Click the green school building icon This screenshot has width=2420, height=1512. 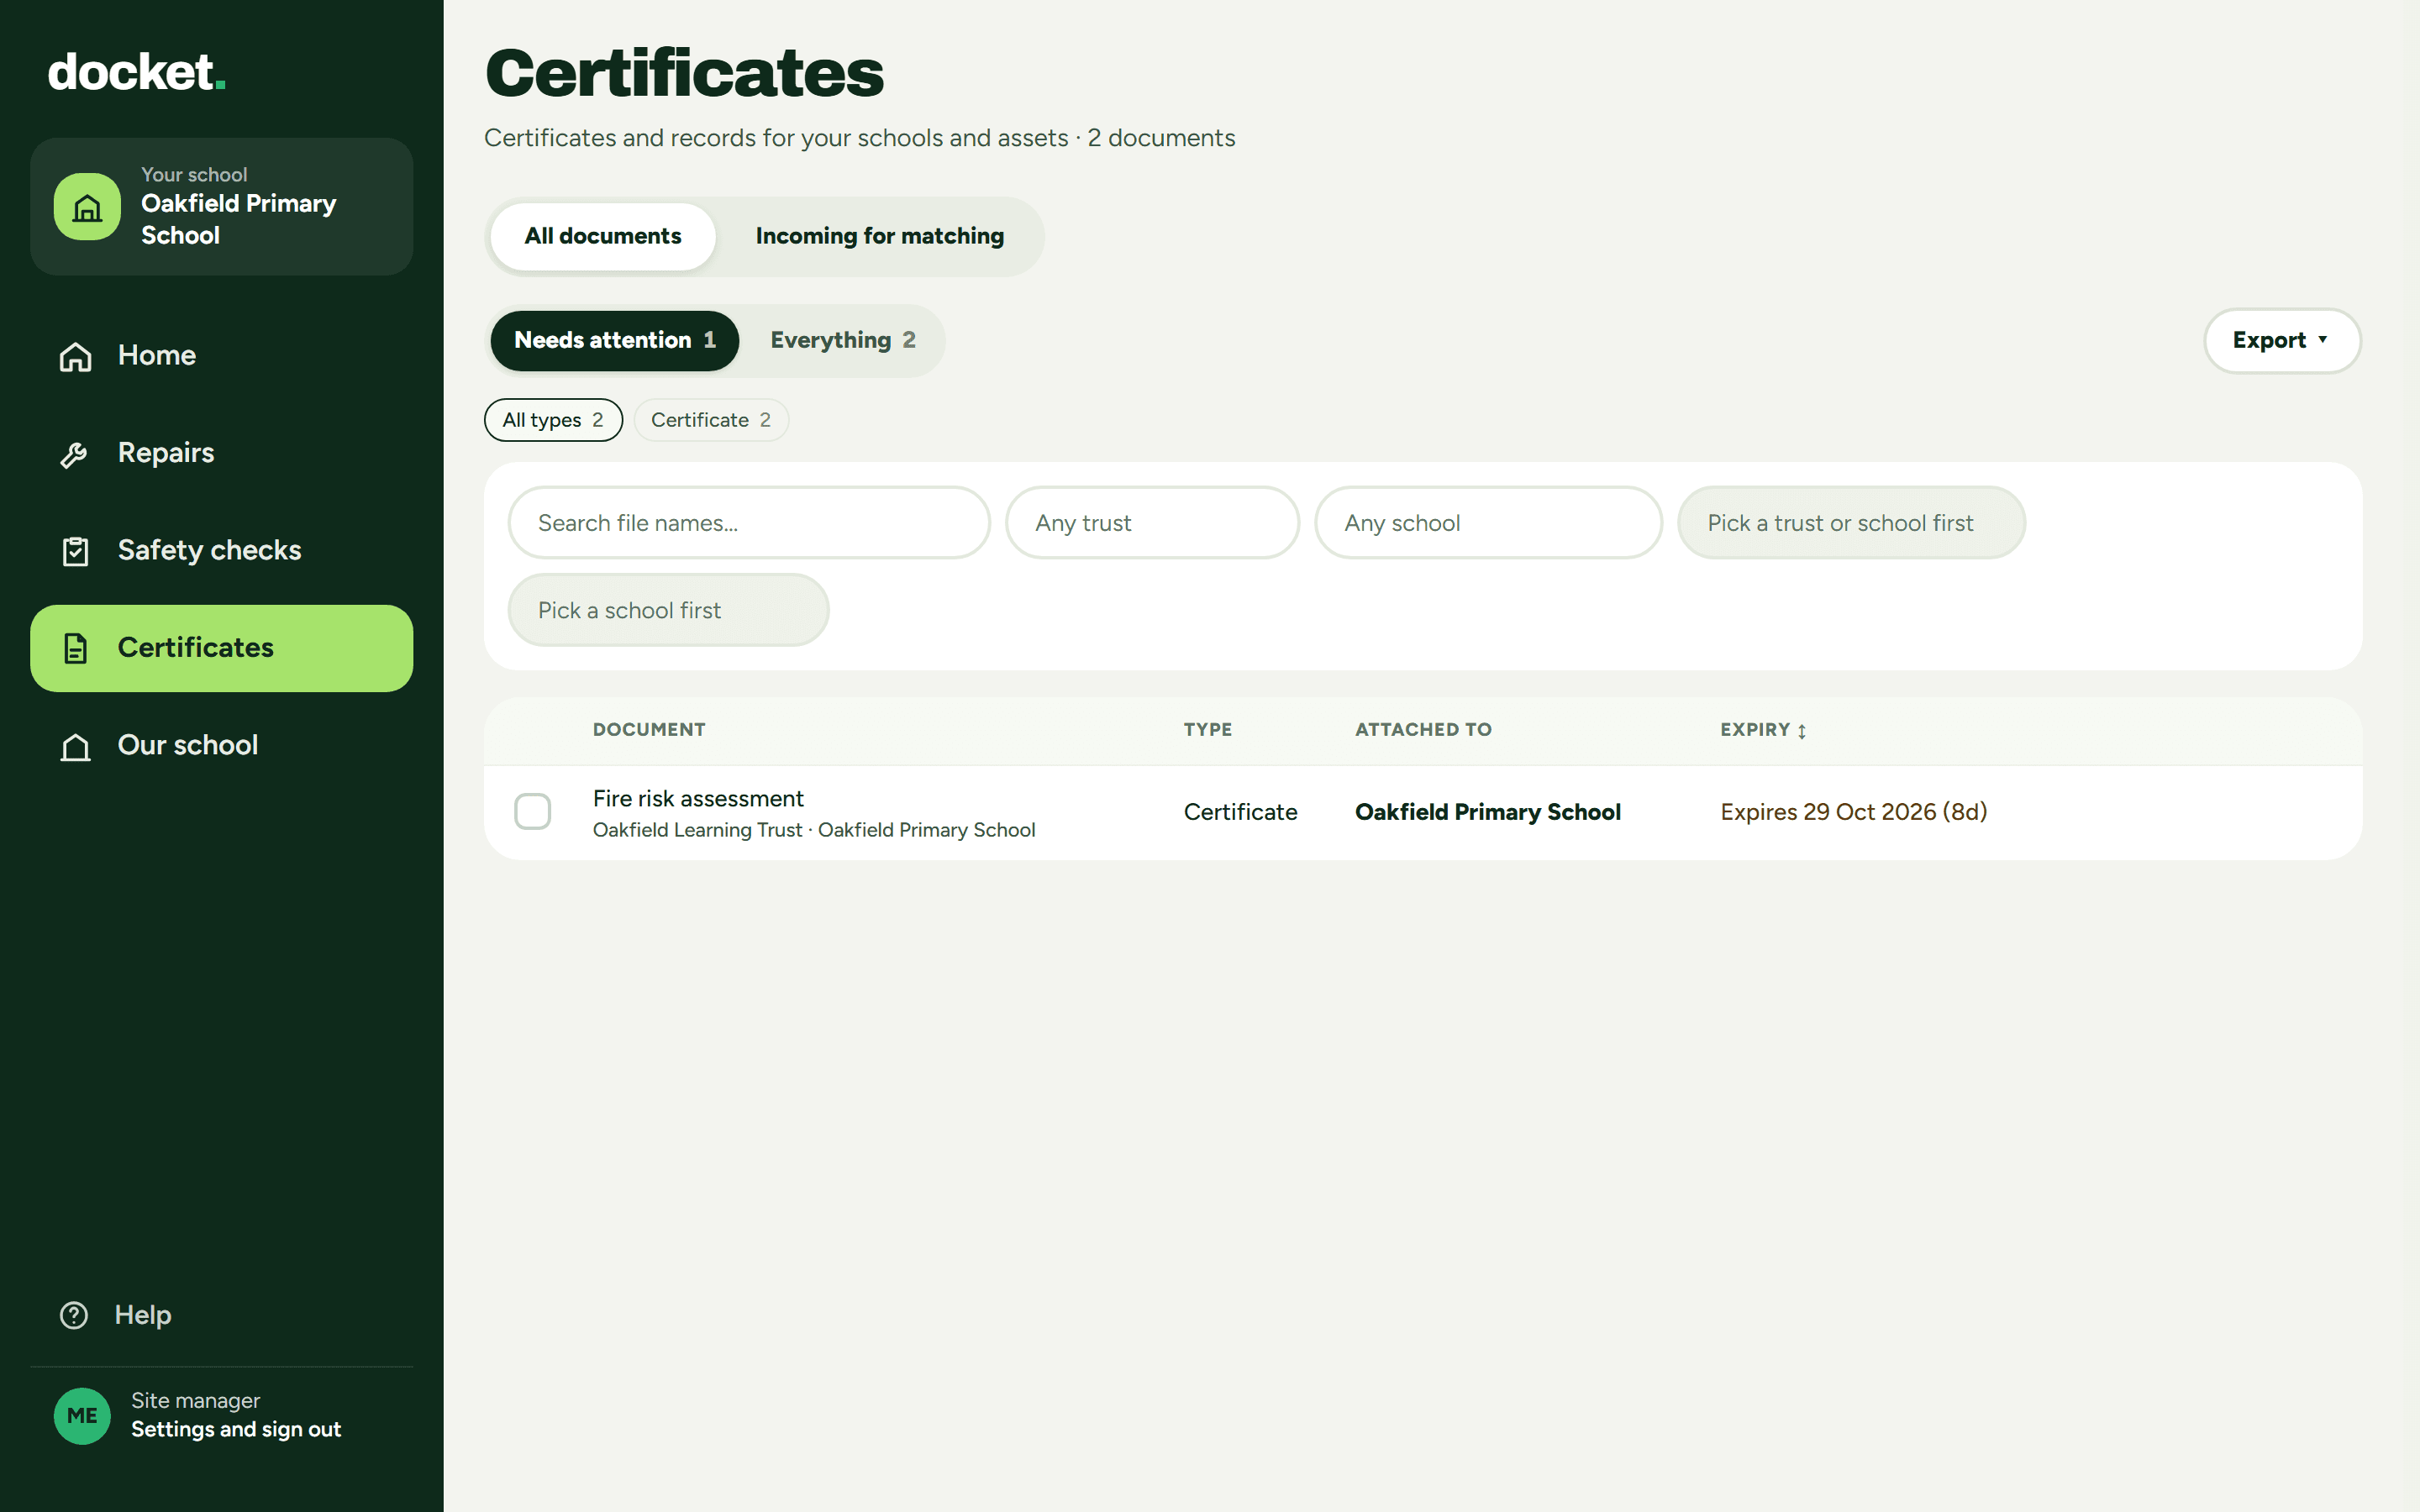[x=87, y=207]
